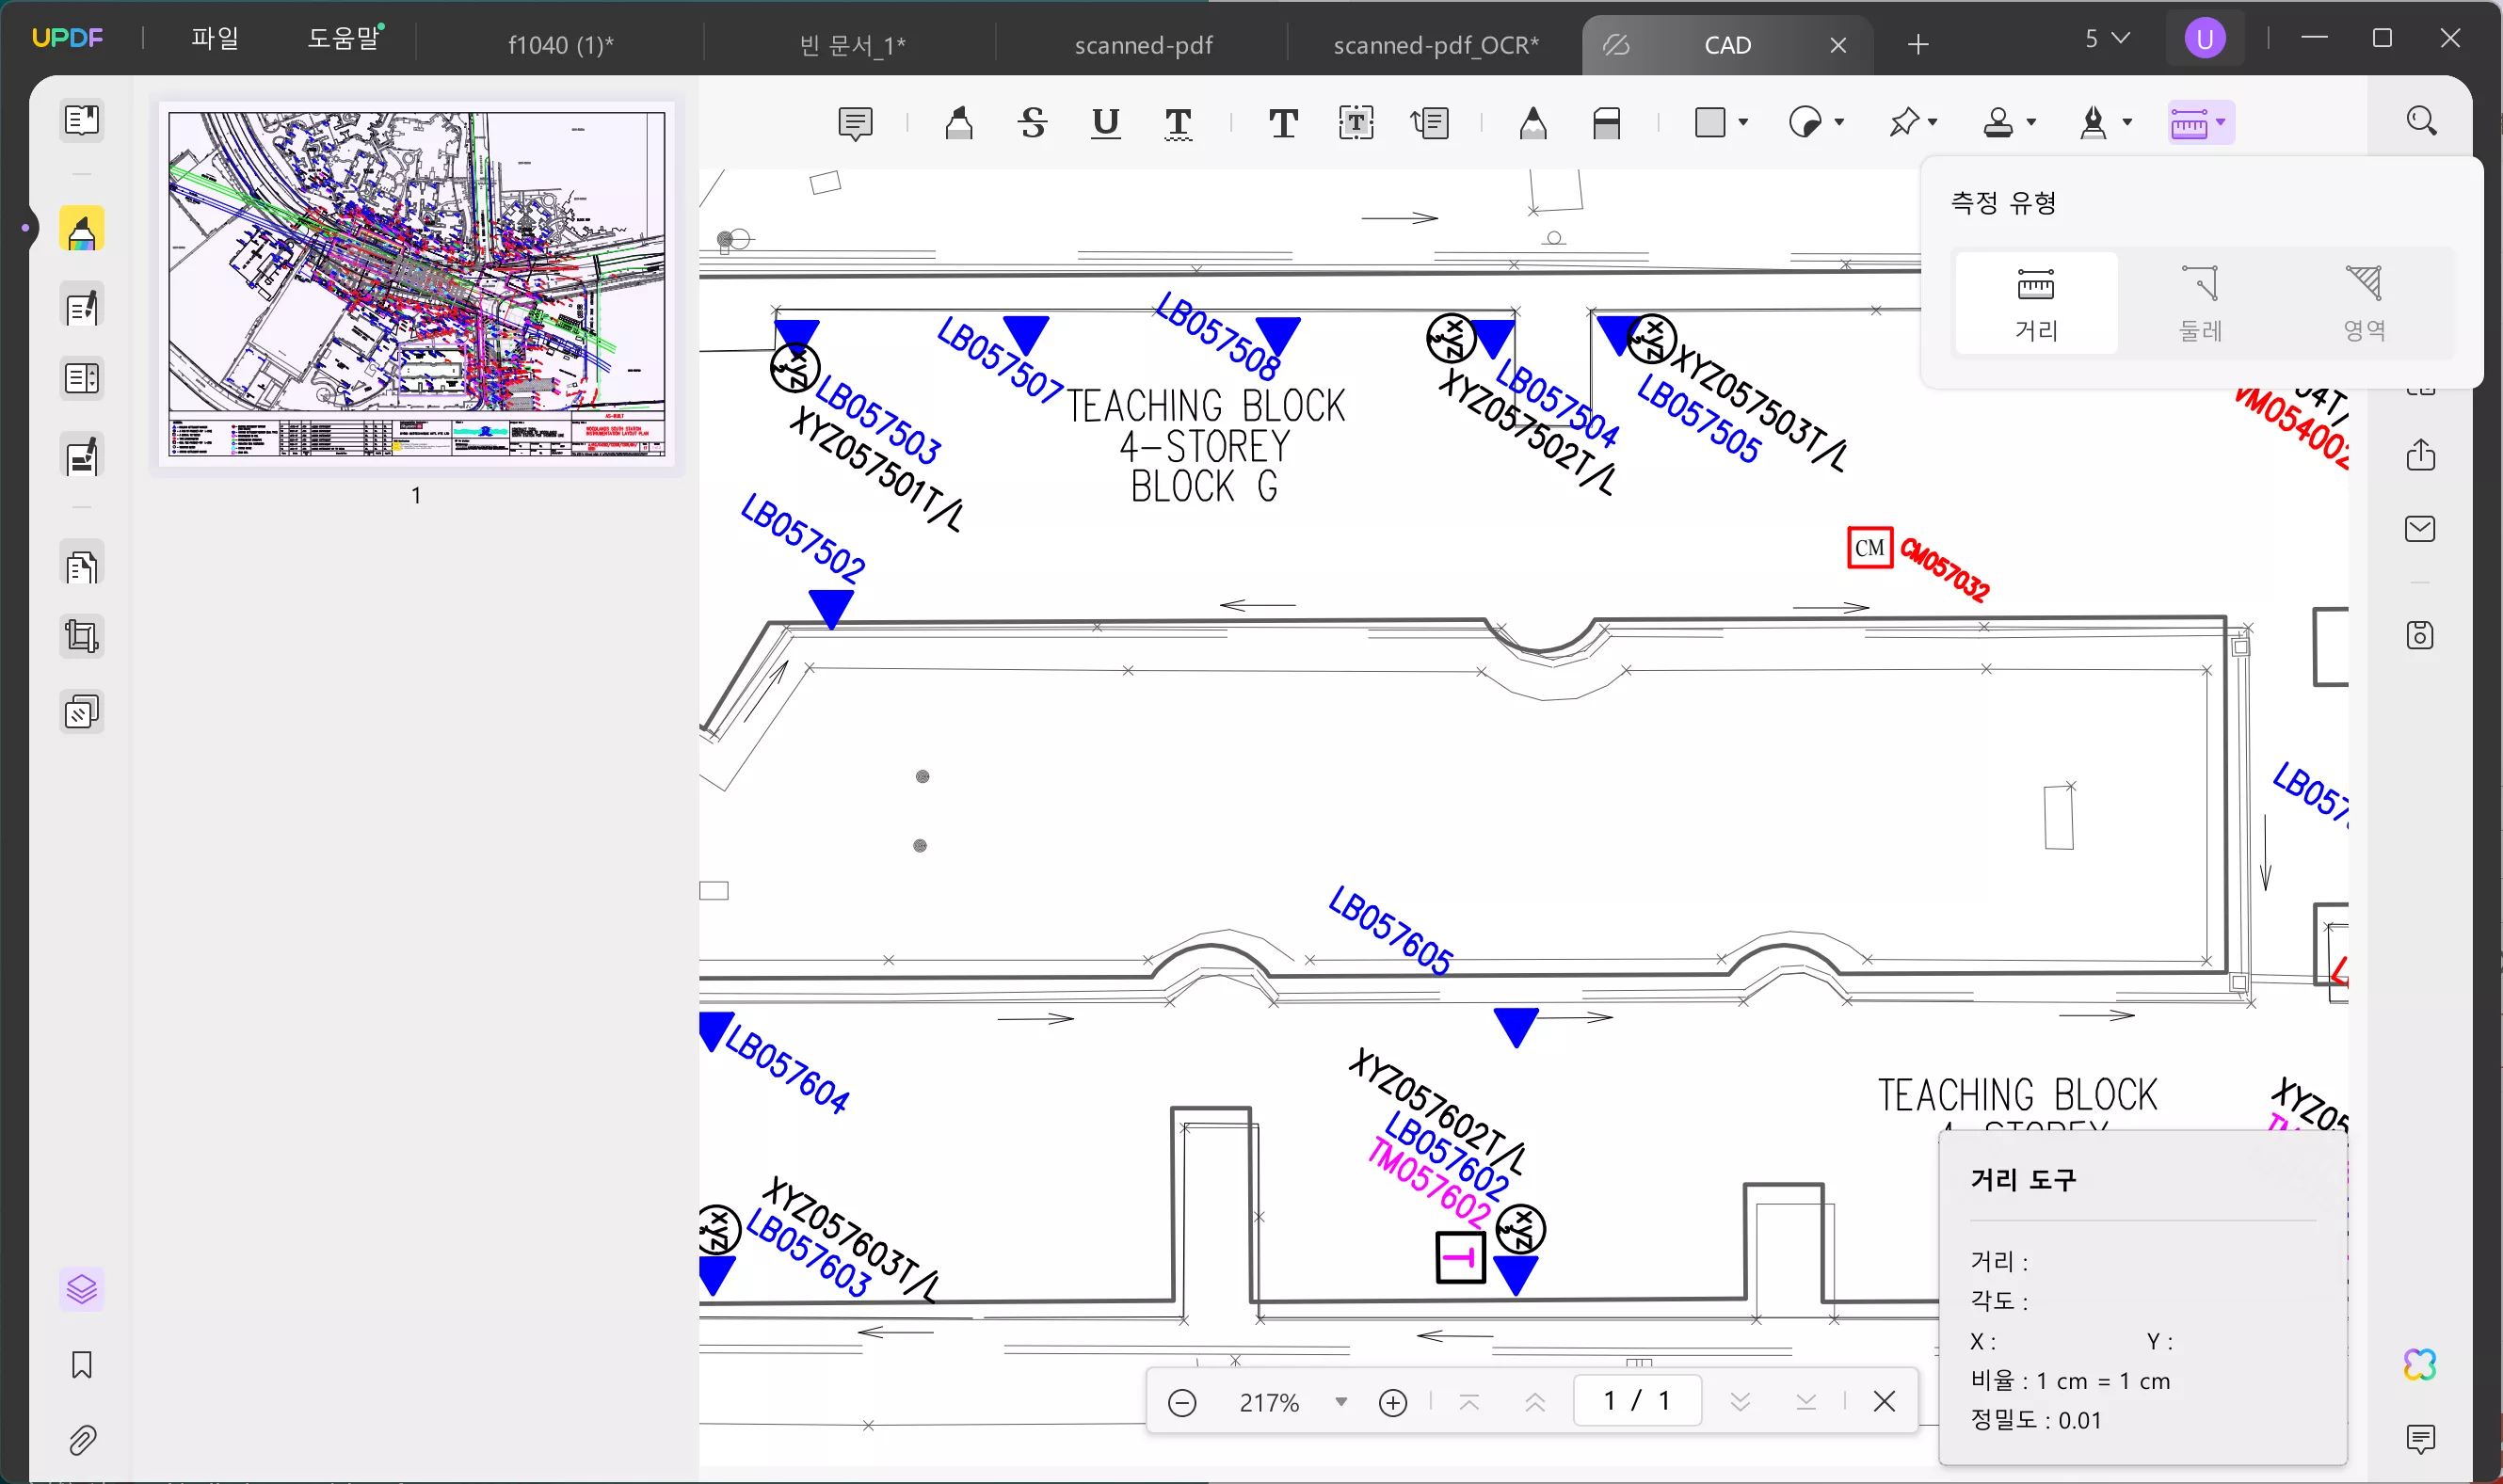Choose the 거리 measurement type
Viewport: 2503px width, 1484px height.
click(x=2036, y=304)
